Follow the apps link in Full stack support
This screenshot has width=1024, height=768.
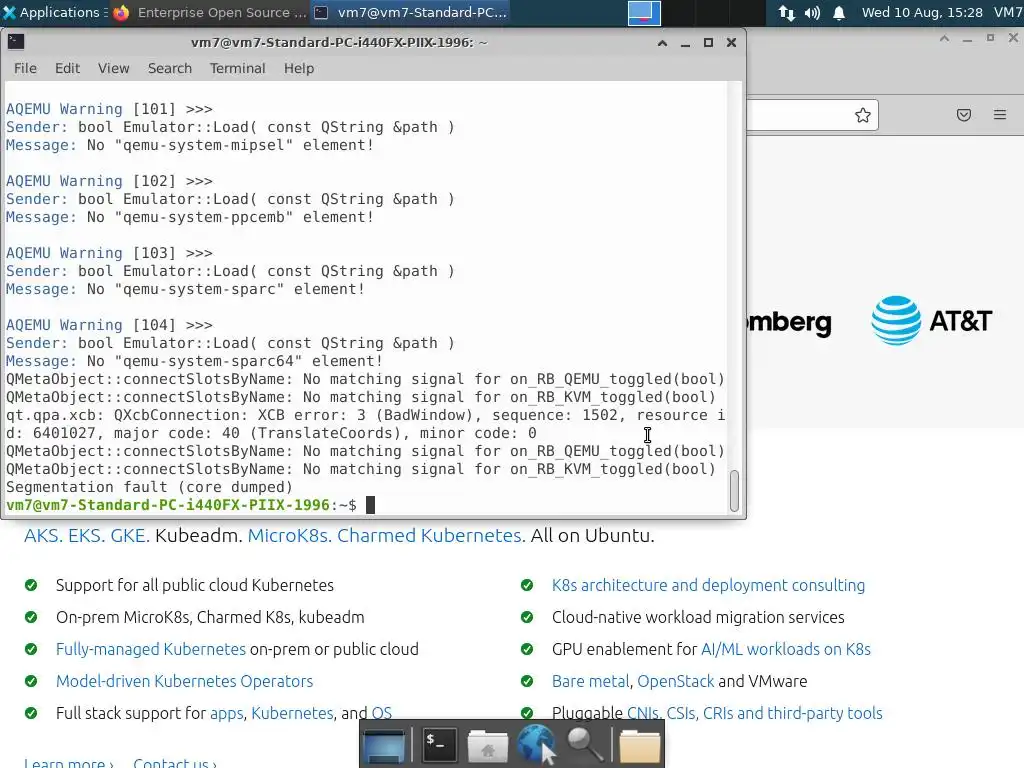click(x=227, y=713)
